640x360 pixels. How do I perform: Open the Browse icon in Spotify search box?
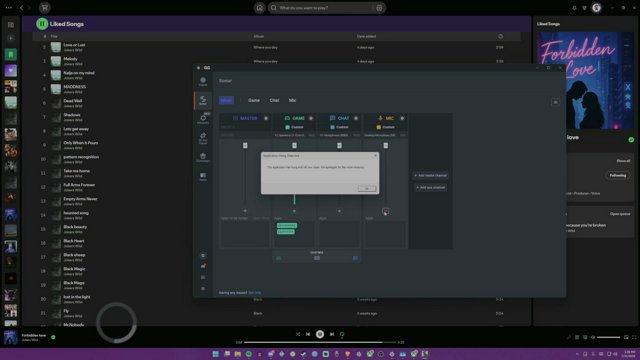tap(379, 8)
